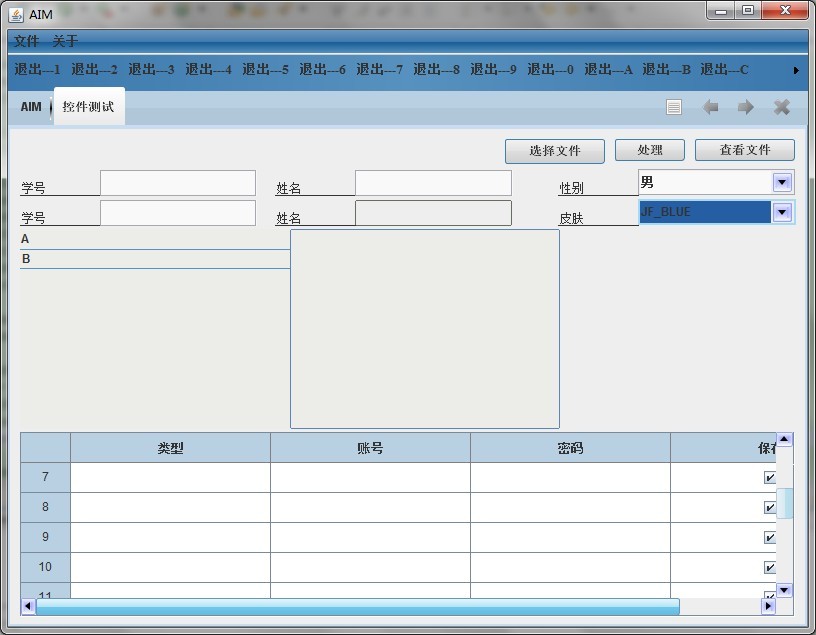Image resolution: width=816 pixels, height=635 pixels.
Task: Click the 选择文件 button
Action: 555,151
